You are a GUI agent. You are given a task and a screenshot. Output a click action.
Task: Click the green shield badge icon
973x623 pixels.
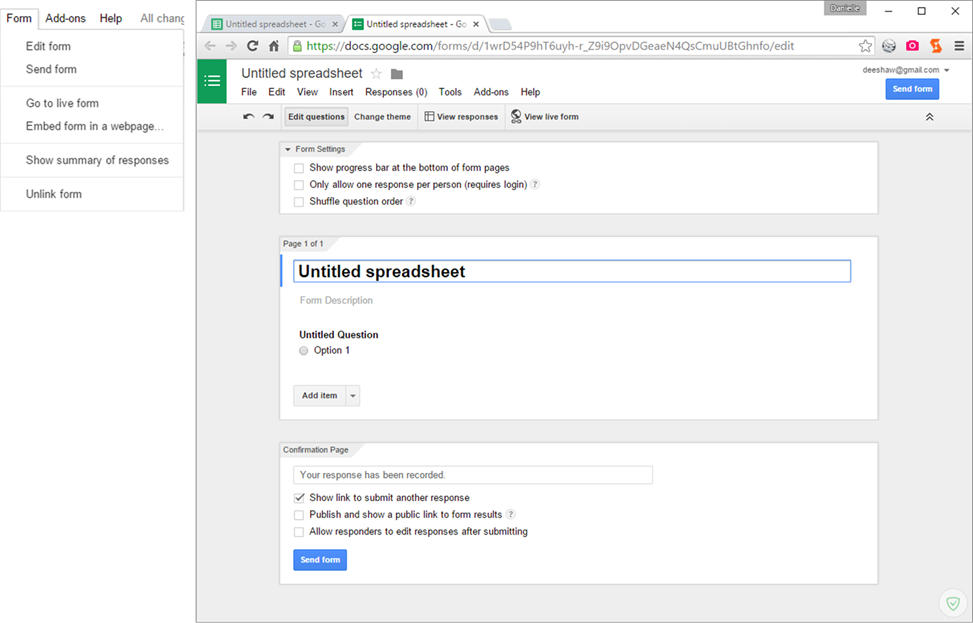tap(953, 603)
